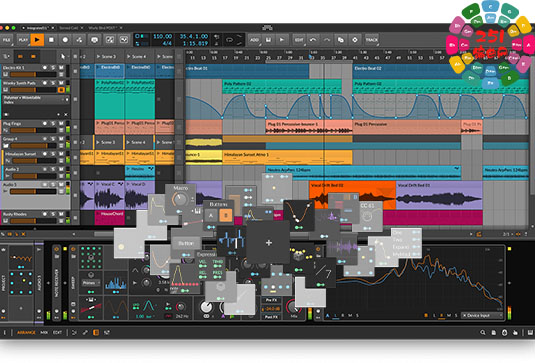
Task: Select A in the Buttons modulator
Action: (x=211, y=216)
